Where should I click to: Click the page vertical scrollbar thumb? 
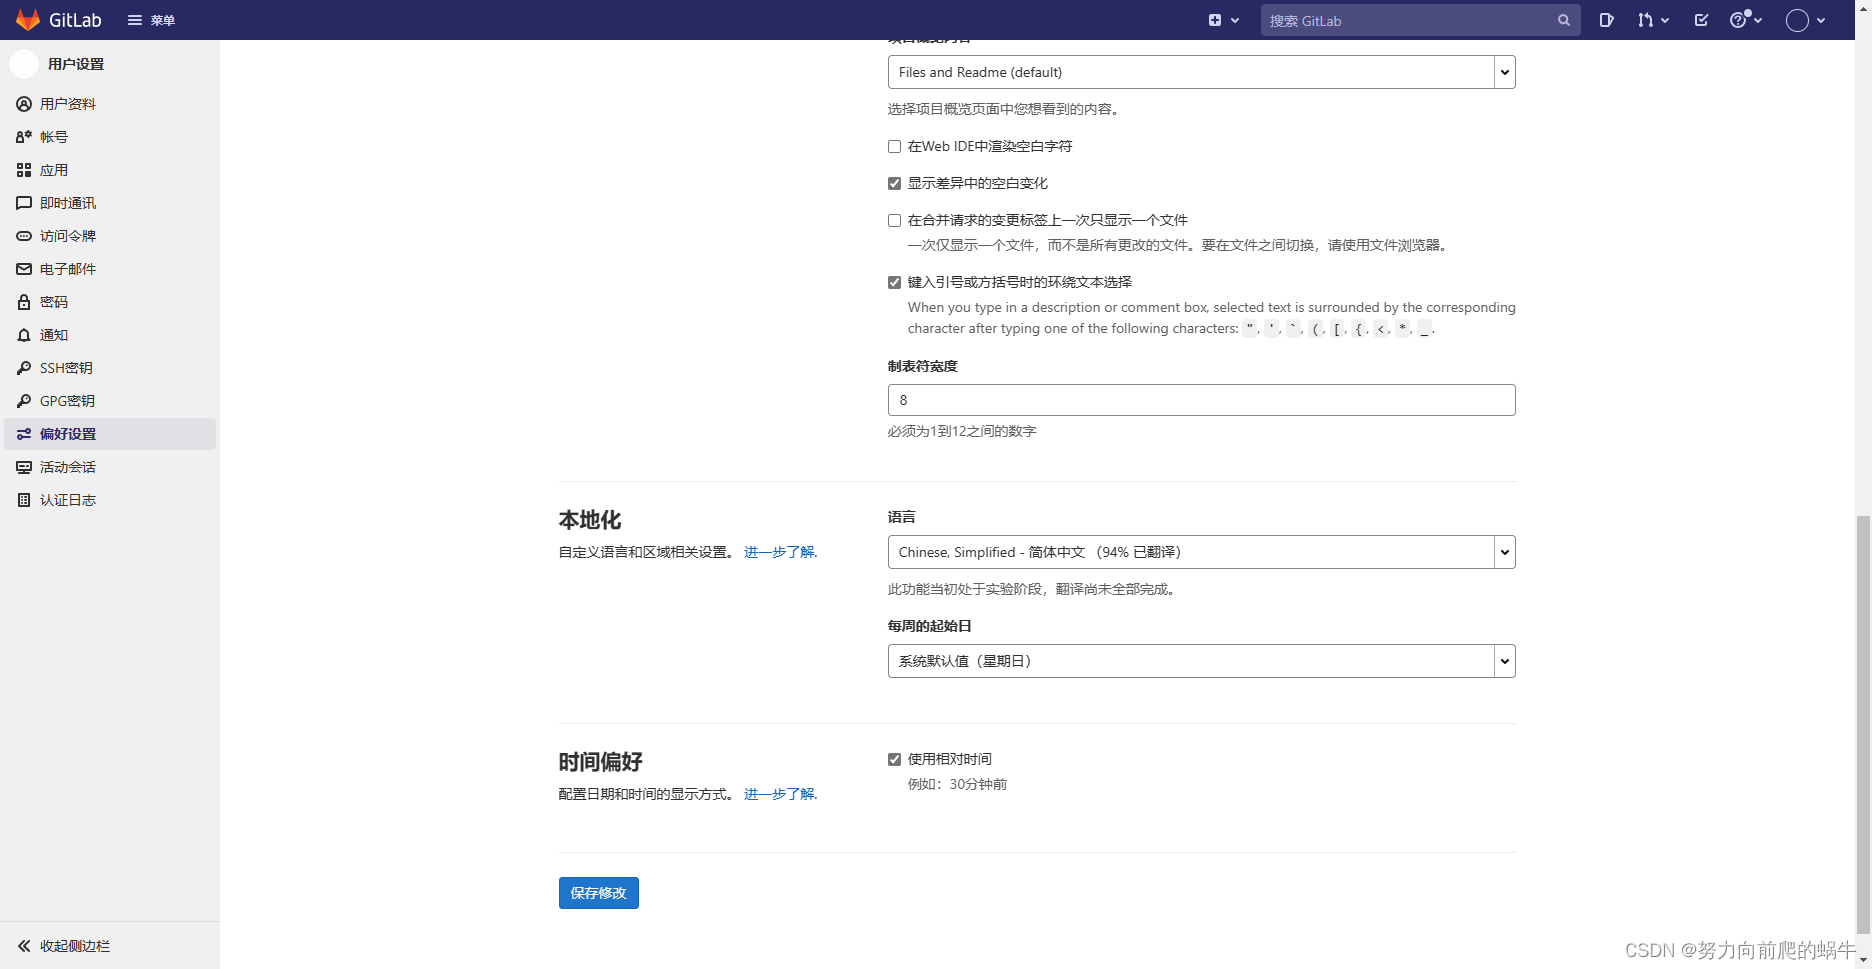[x=1863, y=727]
